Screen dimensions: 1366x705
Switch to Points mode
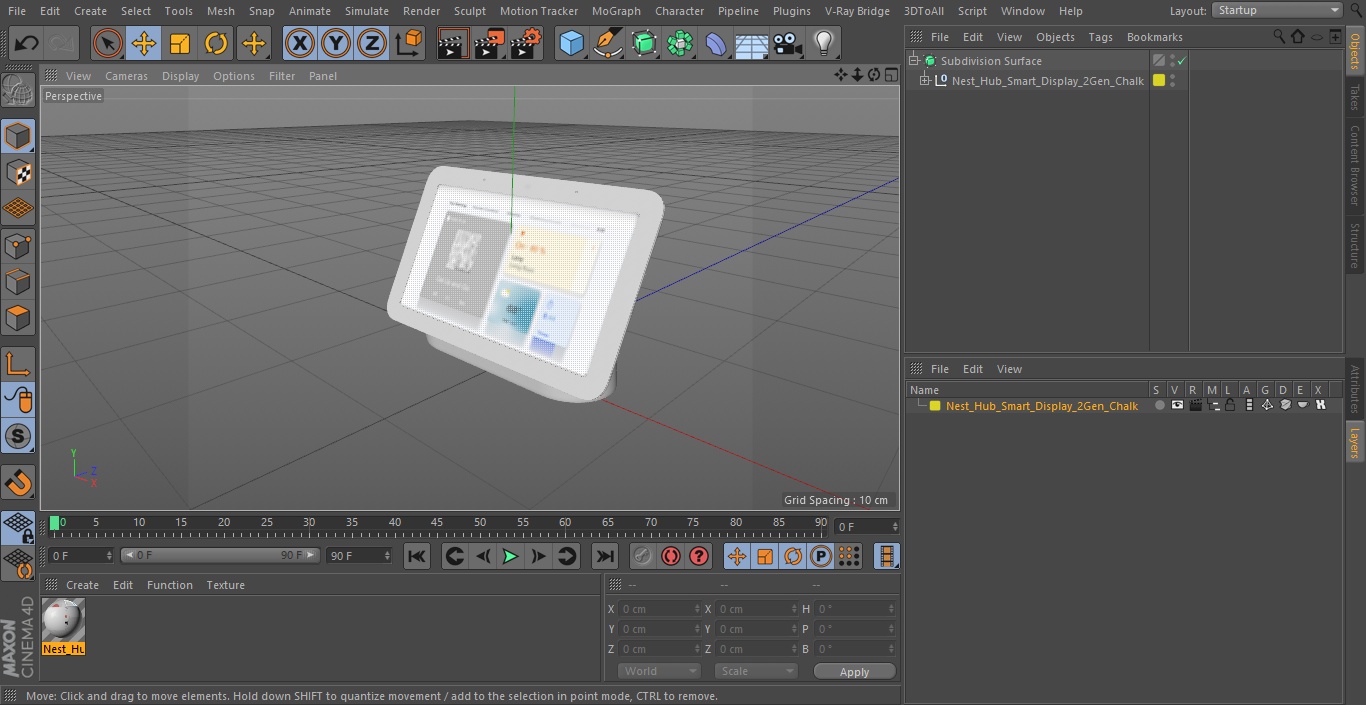(x=18, y=246)
